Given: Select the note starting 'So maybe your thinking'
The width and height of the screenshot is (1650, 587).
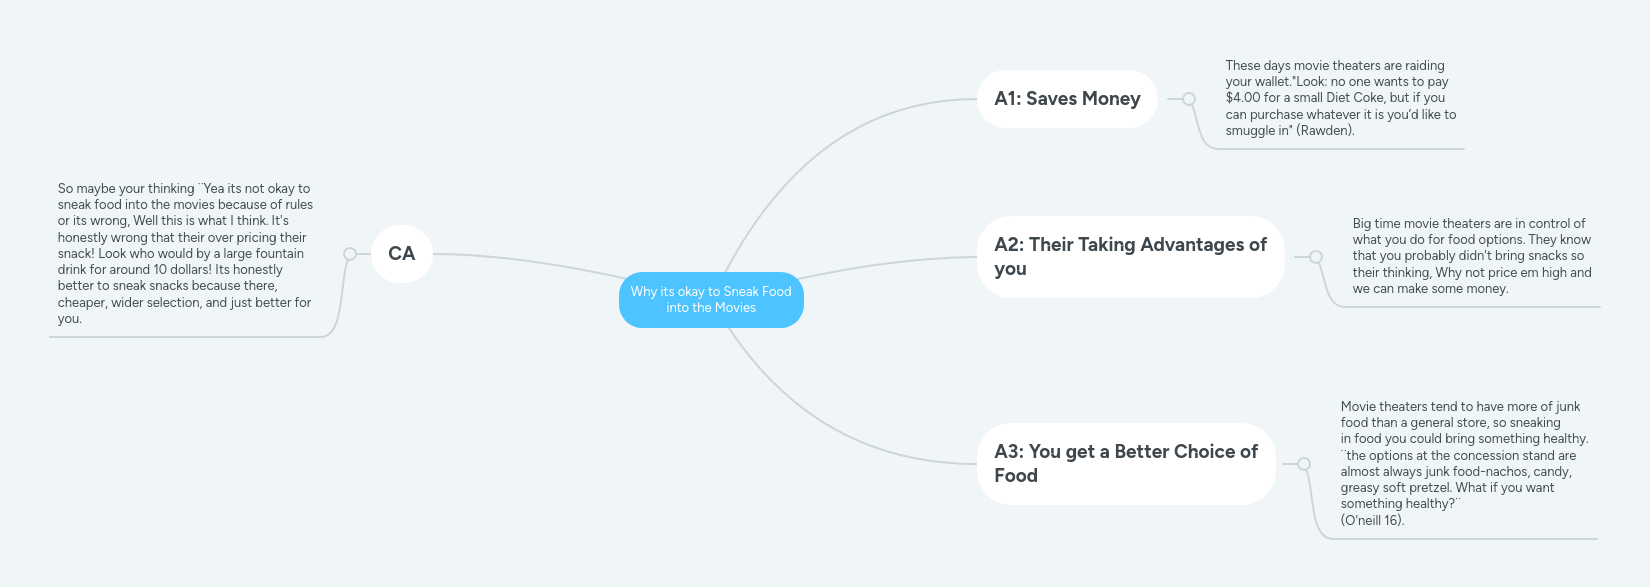Looking at the screenshot, I should [x=185, y=253].
